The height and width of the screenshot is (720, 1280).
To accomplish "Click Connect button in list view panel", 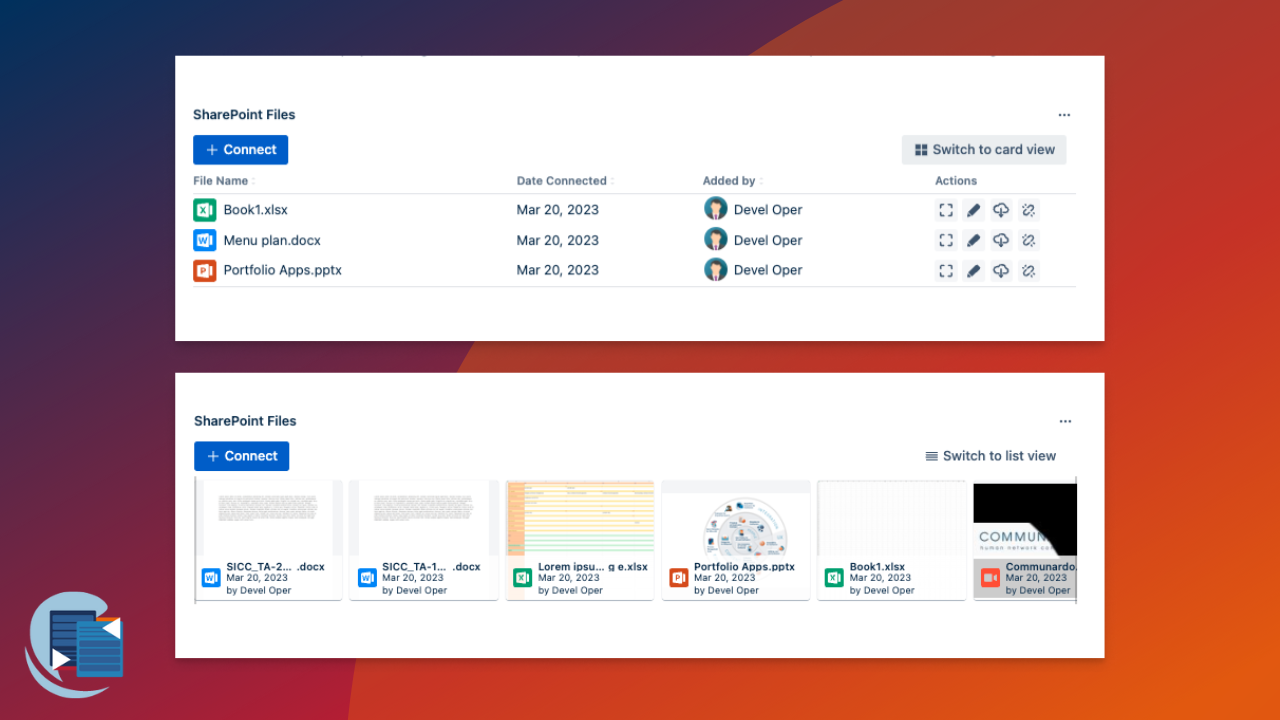I will tap(240, 150).
